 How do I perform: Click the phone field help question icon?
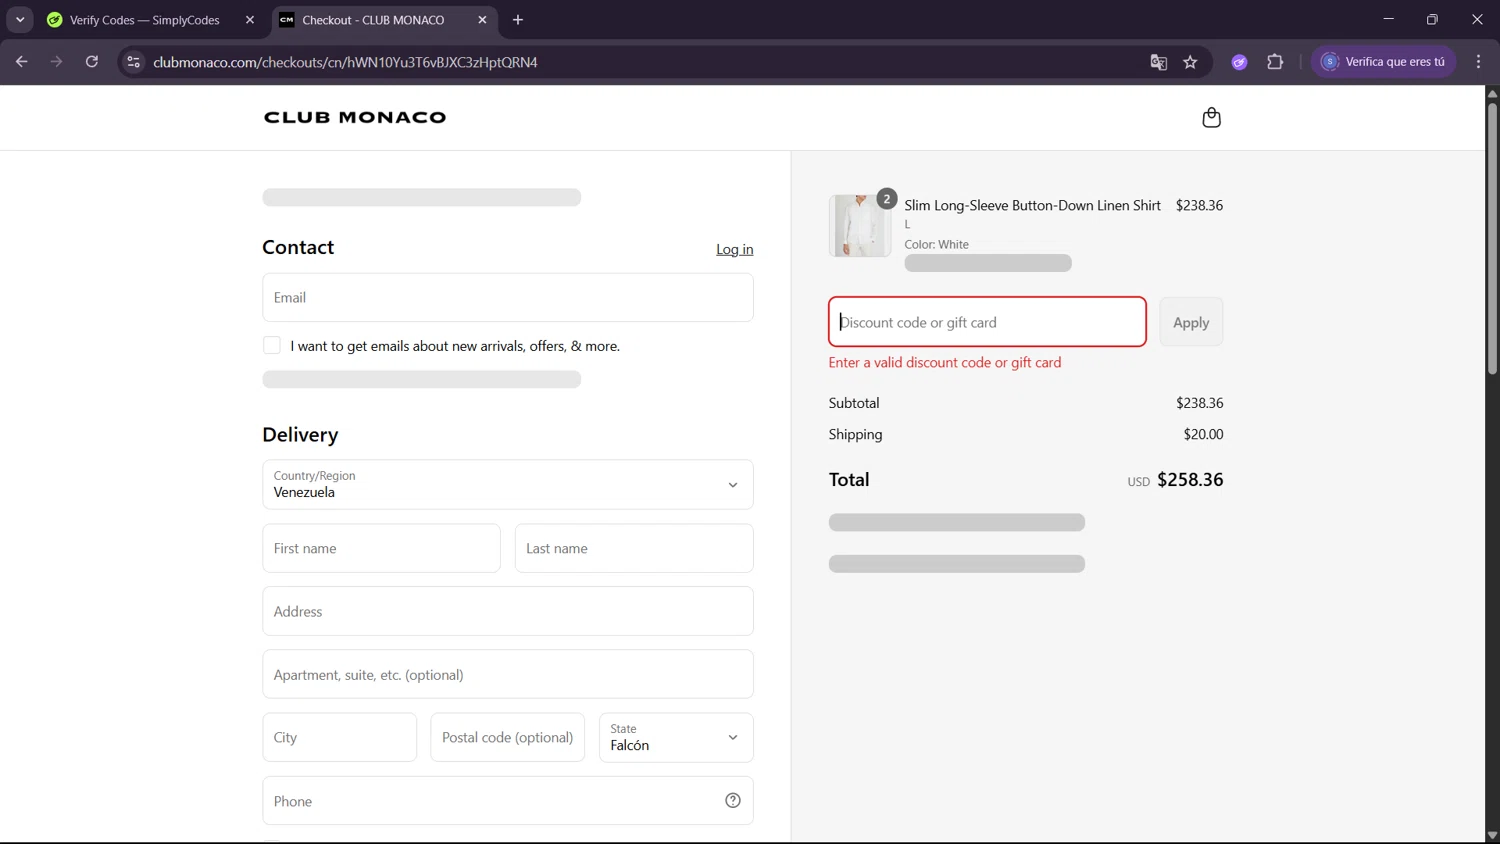(x=733, y=800)
